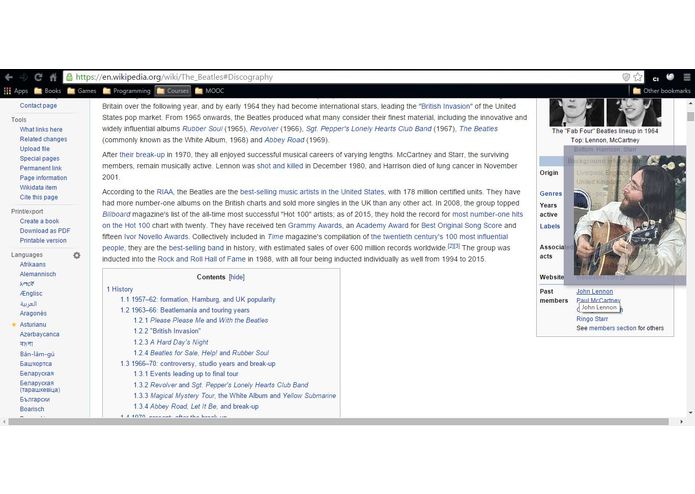The height and width of the screenshot is (494, 695).
Task: Follow the Grammy Awards link
Action: pyautogui.click(x=315, y=226)
